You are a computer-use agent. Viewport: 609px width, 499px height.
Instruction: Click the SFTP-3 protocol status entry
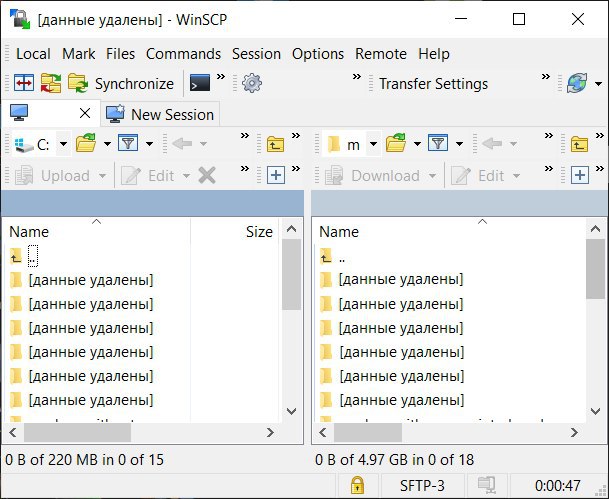tap(422, 485)
